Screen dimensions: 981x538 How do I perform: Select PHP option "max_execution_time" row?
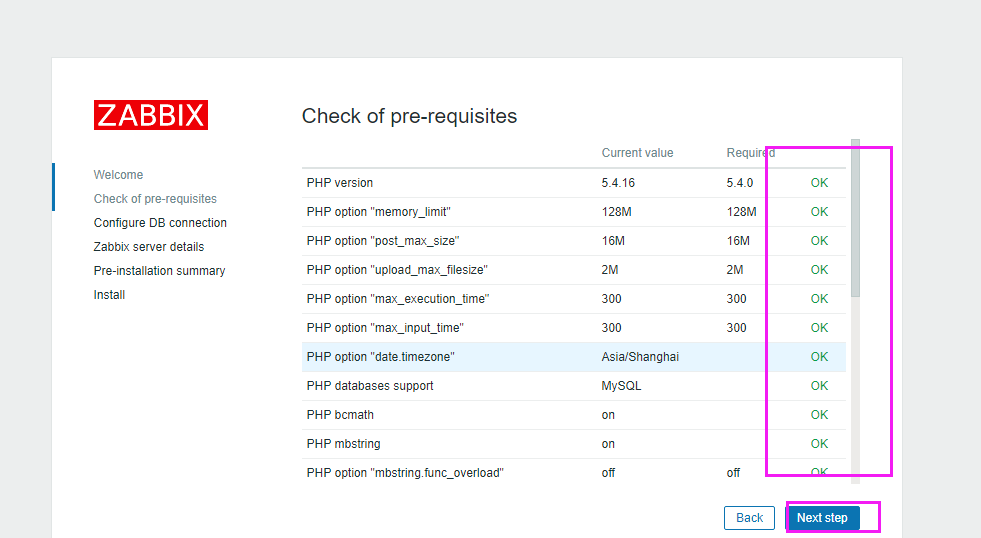tap(397, 299)
